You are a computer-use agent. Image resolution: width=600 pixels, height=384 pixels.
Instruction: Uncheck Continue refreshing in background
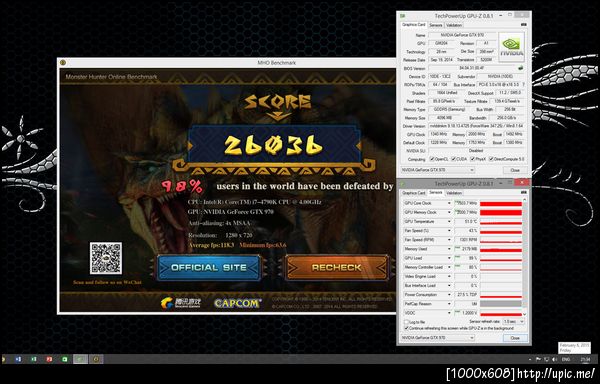coord(406,329)
